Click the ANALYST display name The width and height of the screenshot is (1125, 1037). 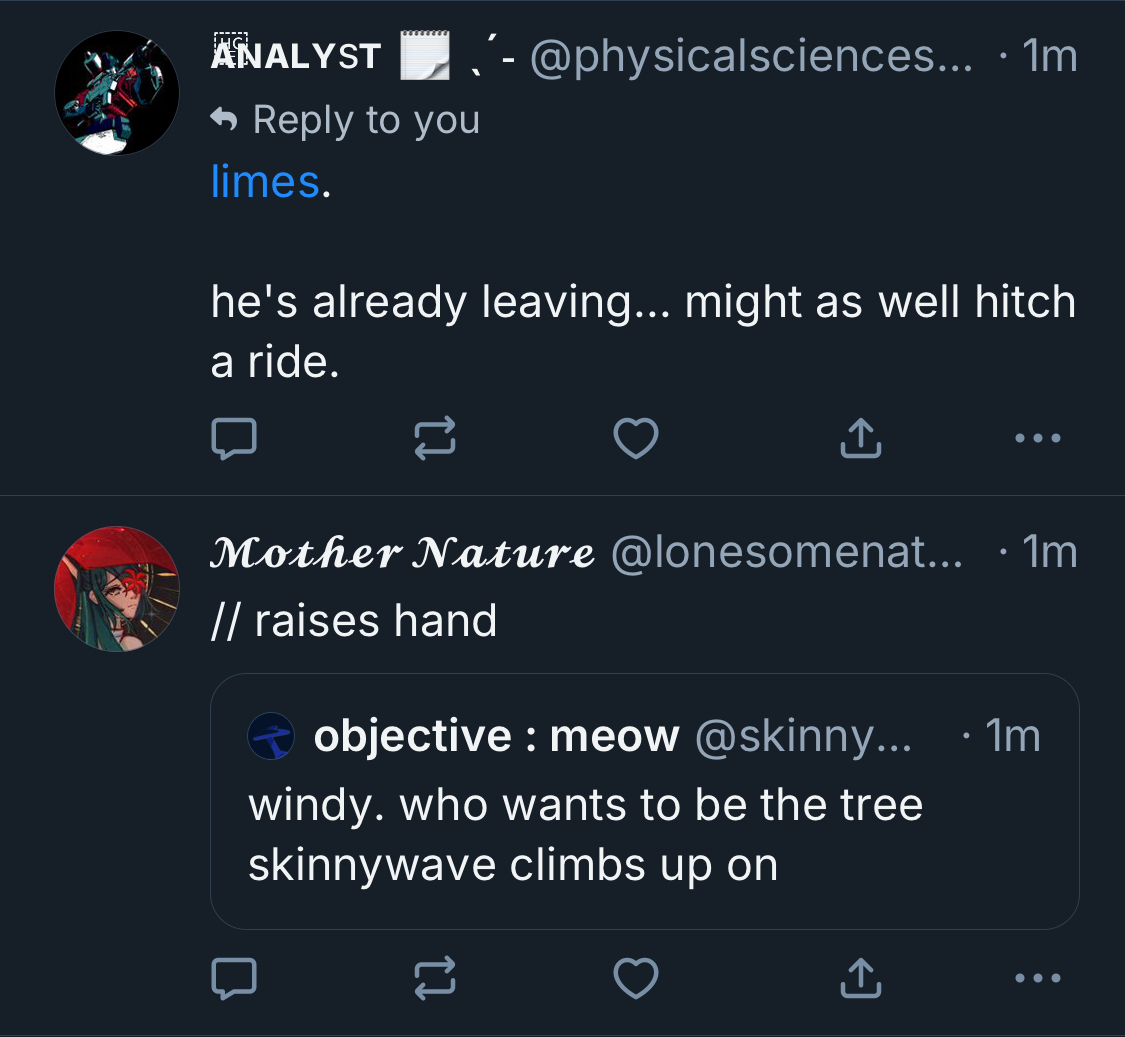296,56
